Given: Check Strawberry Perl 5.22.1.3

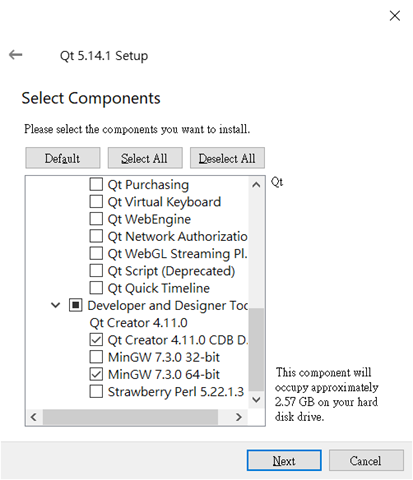Looking at the screenshot, I should [96, 392].
